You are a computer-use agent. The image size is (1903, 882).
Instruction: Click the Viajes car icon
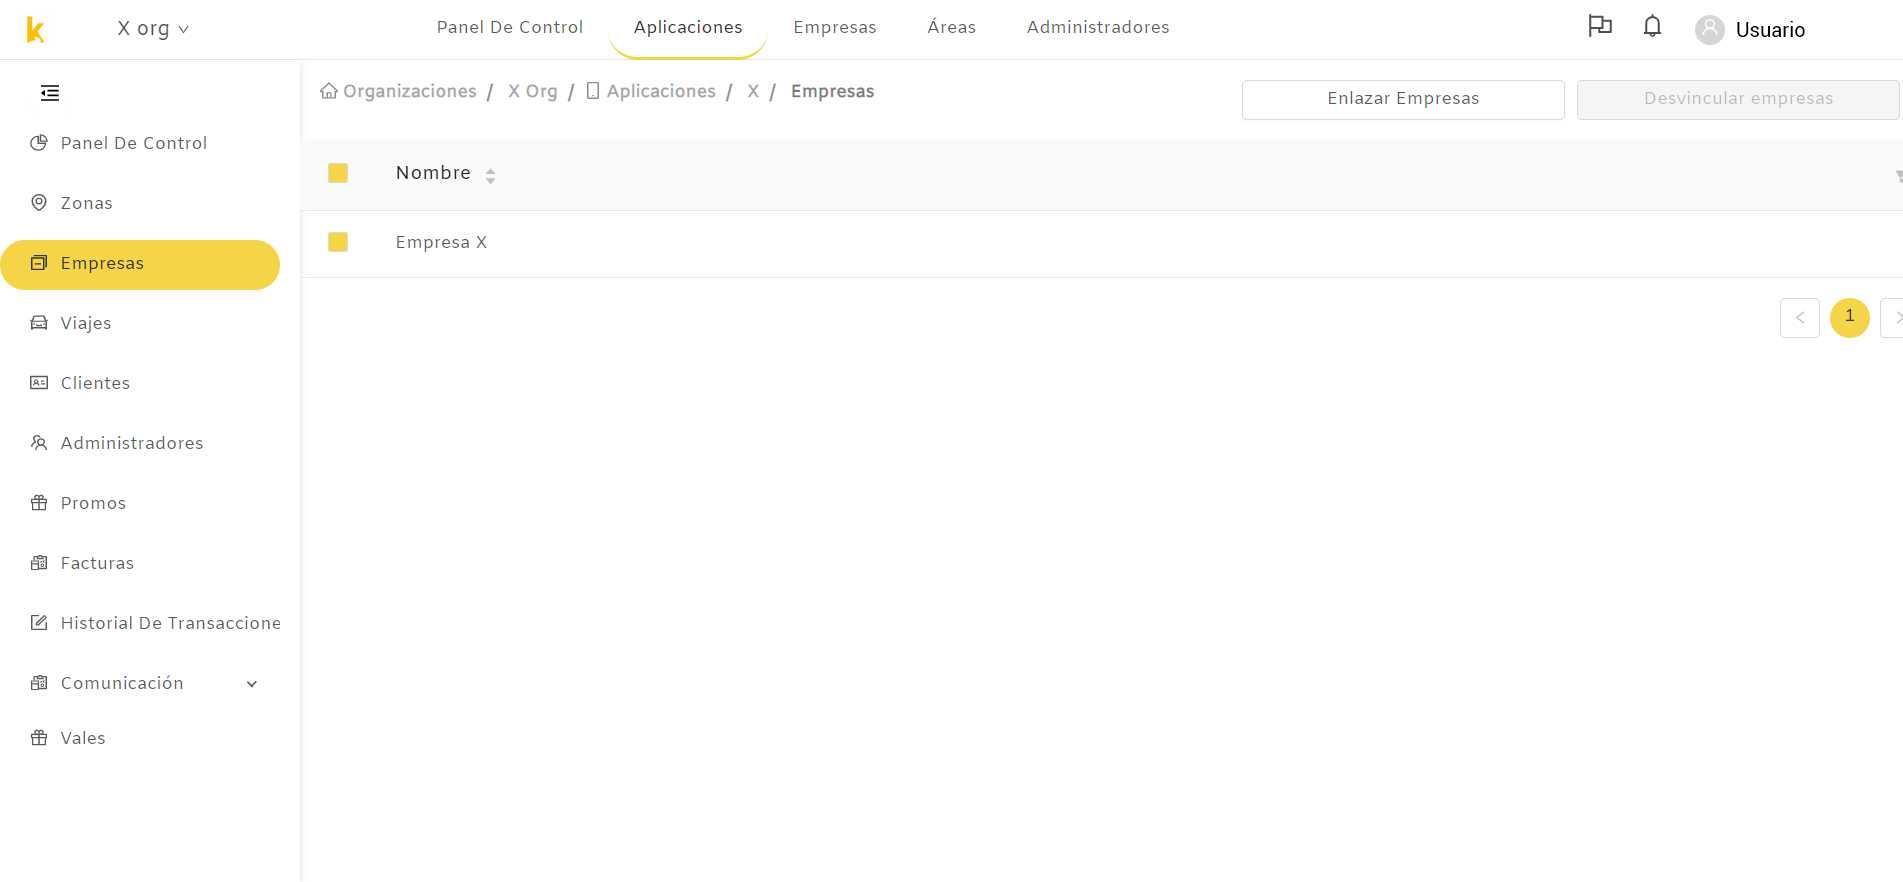pos(39,323)
